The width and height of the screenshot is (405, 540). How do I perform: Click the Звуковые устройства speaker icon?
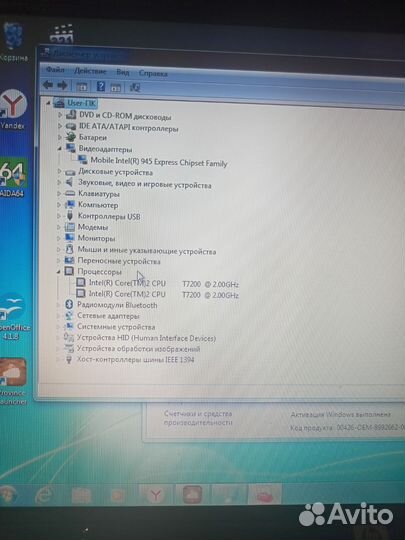pos(70,182)
